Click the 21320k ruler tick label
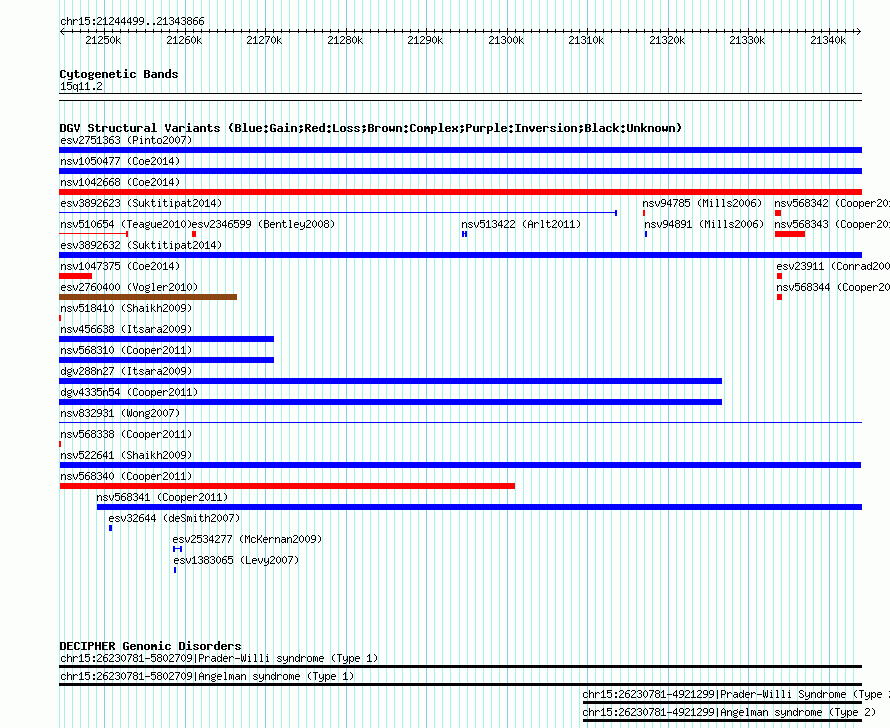 667,40
